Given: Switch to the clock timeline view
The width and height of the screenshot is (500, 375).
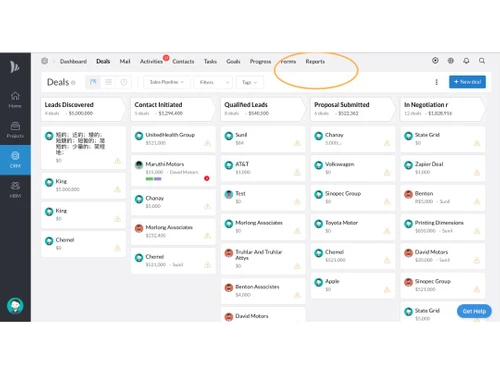Looking at the screenshot, I should point(124,82).
